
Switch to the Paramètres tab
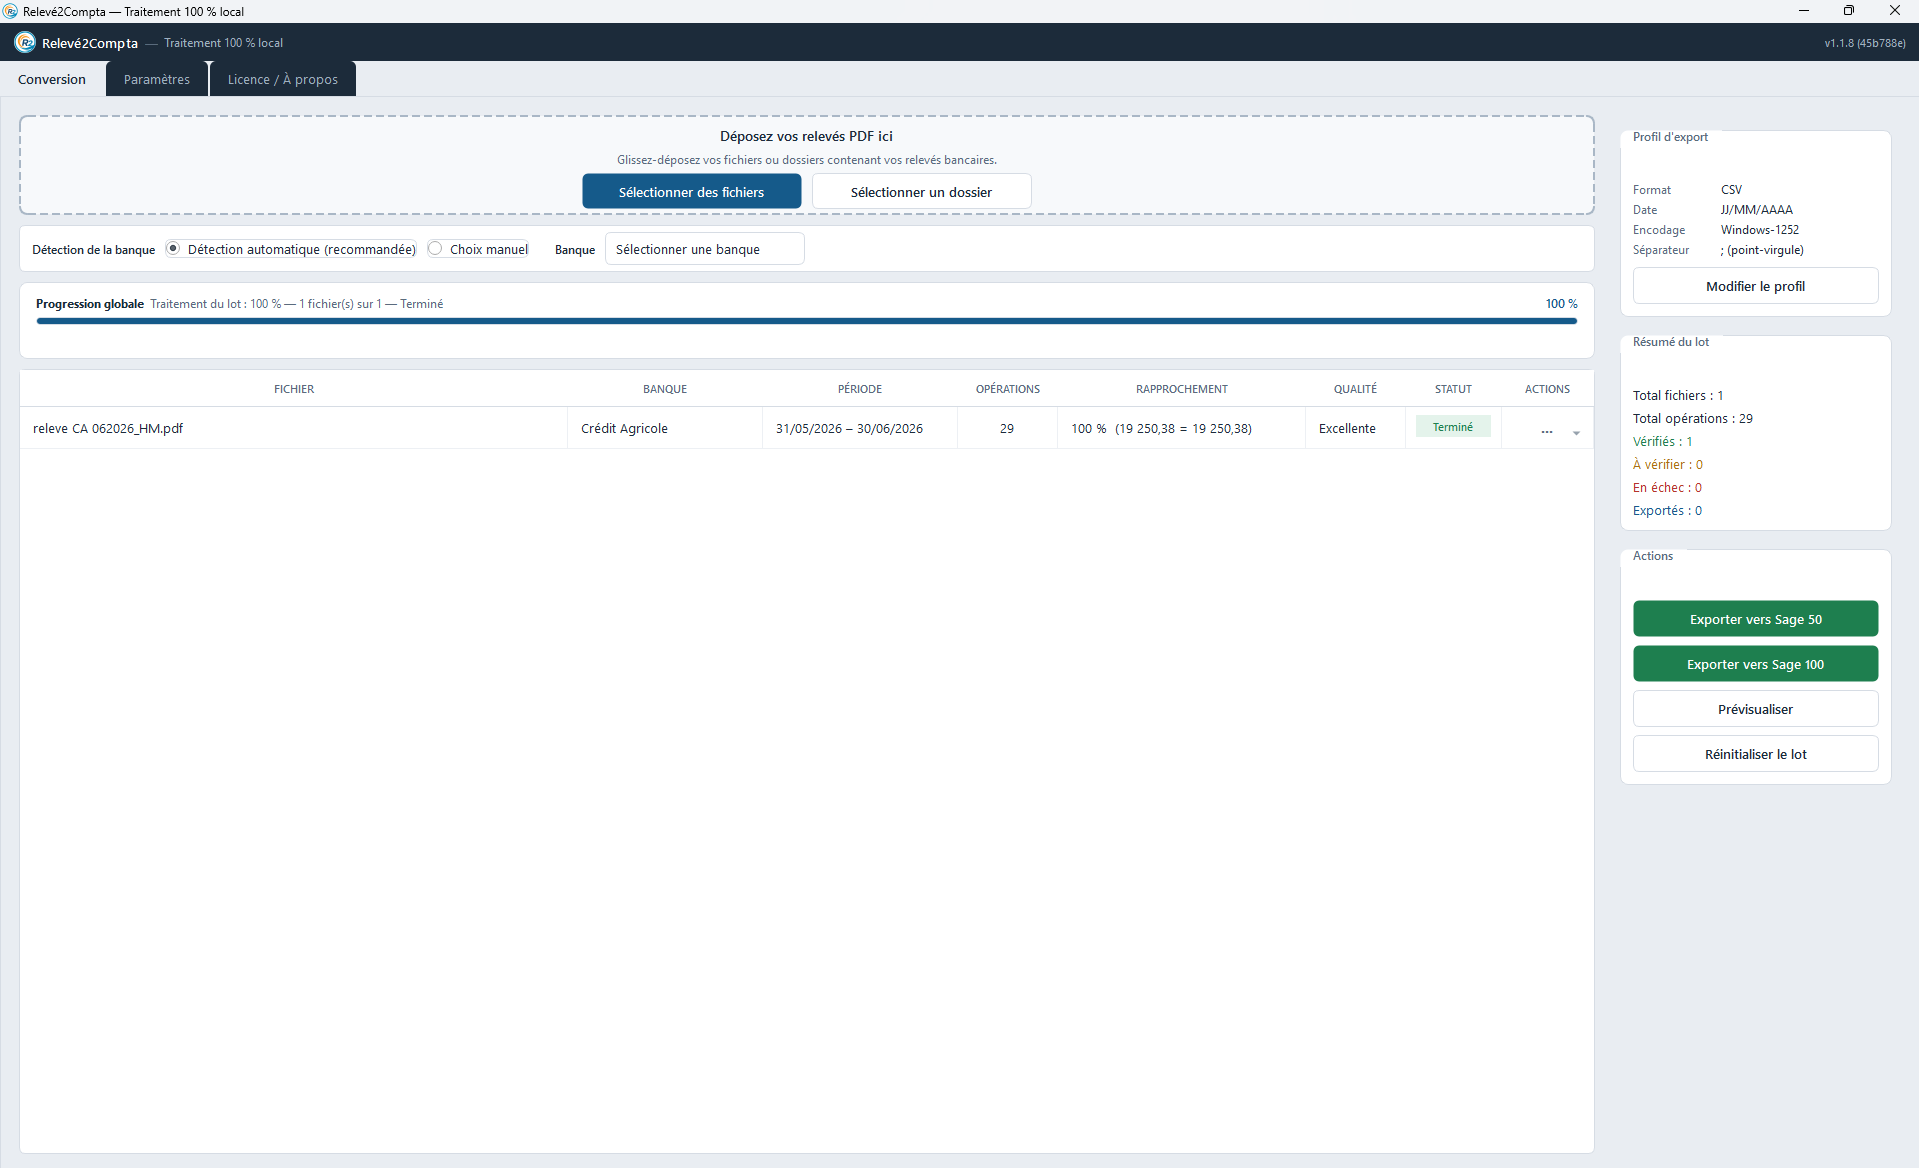coord(157,79)
